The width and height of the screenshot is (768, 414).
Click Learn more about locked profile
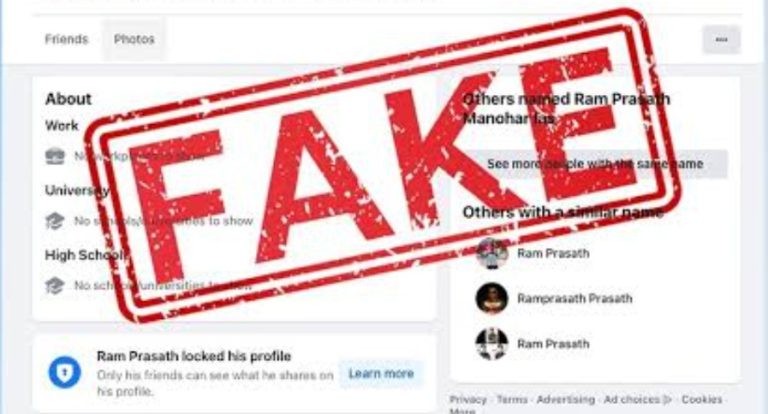tap(381, 374)
